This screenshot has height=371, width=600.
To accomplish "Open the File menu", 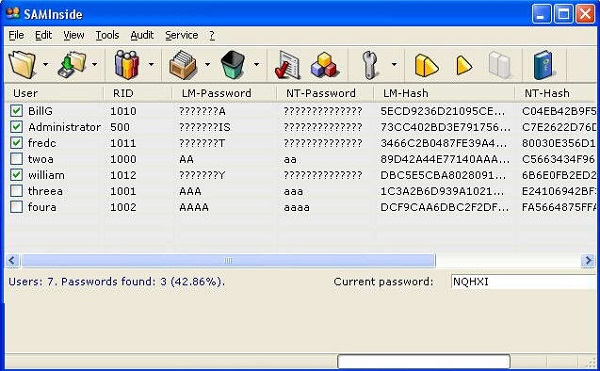I will 16,35.
